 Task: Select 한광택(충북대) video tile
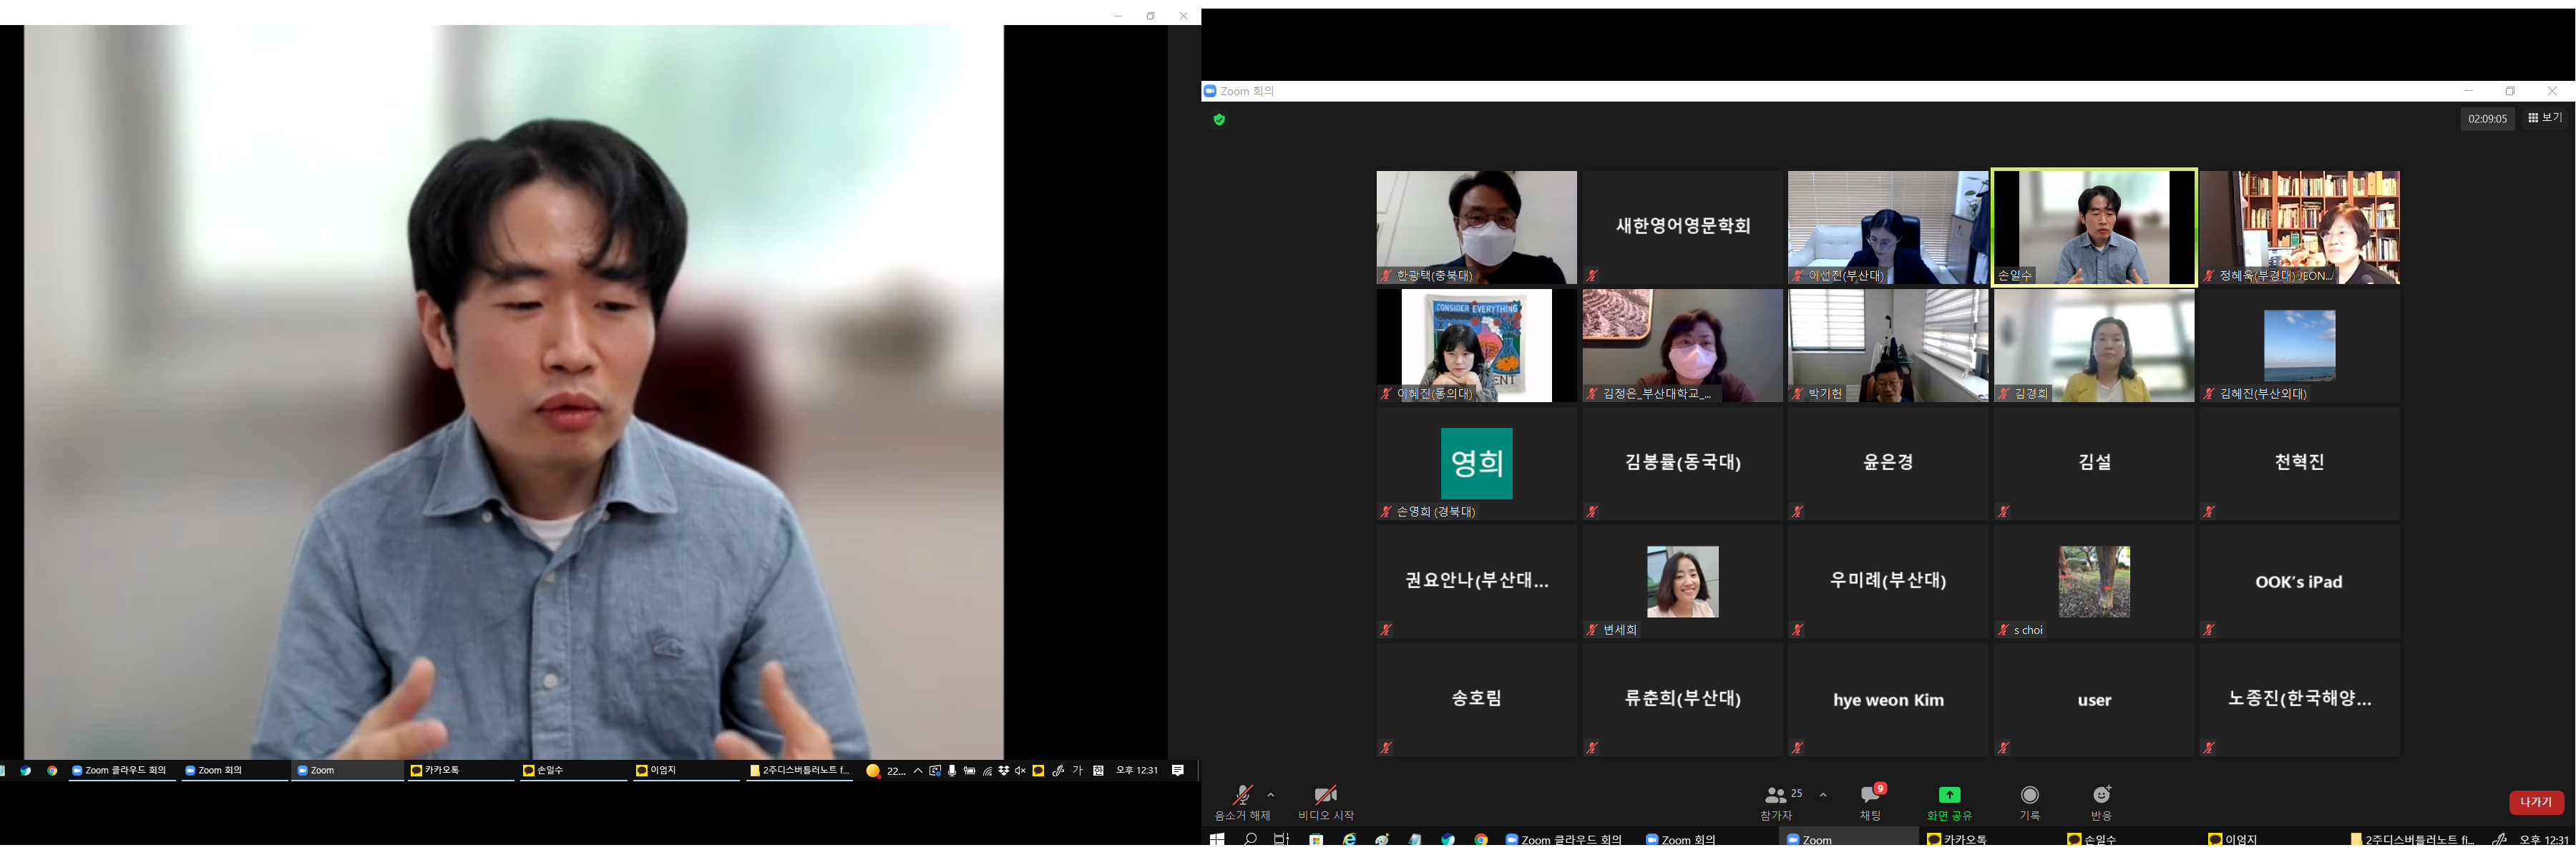click(x=1476, y=227)
